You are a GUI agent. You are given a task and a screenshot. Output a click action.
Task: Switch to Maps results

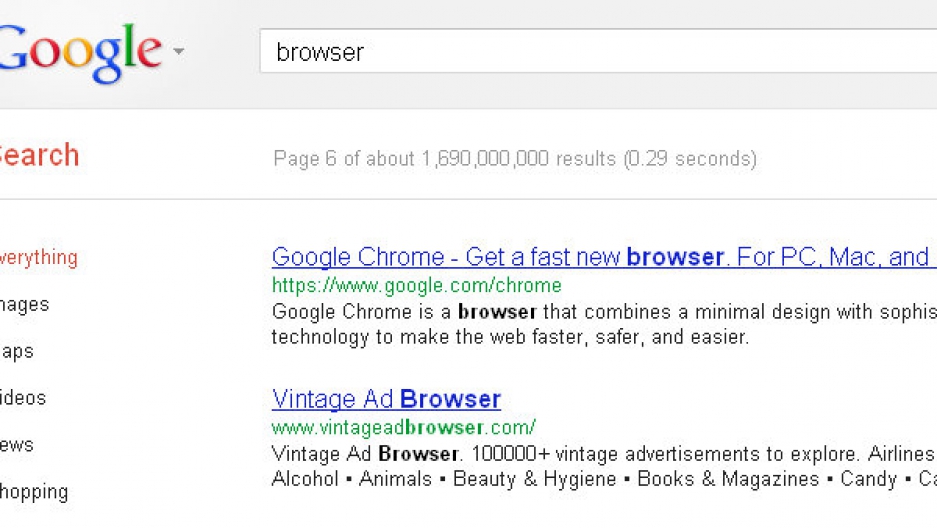click(x=17, y=351)
